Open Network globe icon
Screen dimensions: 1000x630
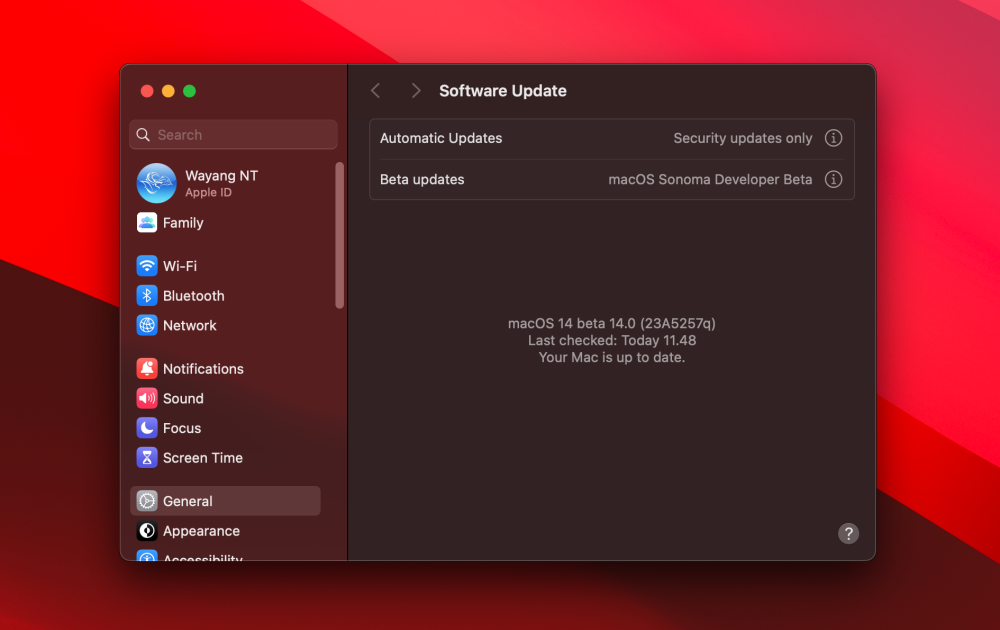coord(147,325)
